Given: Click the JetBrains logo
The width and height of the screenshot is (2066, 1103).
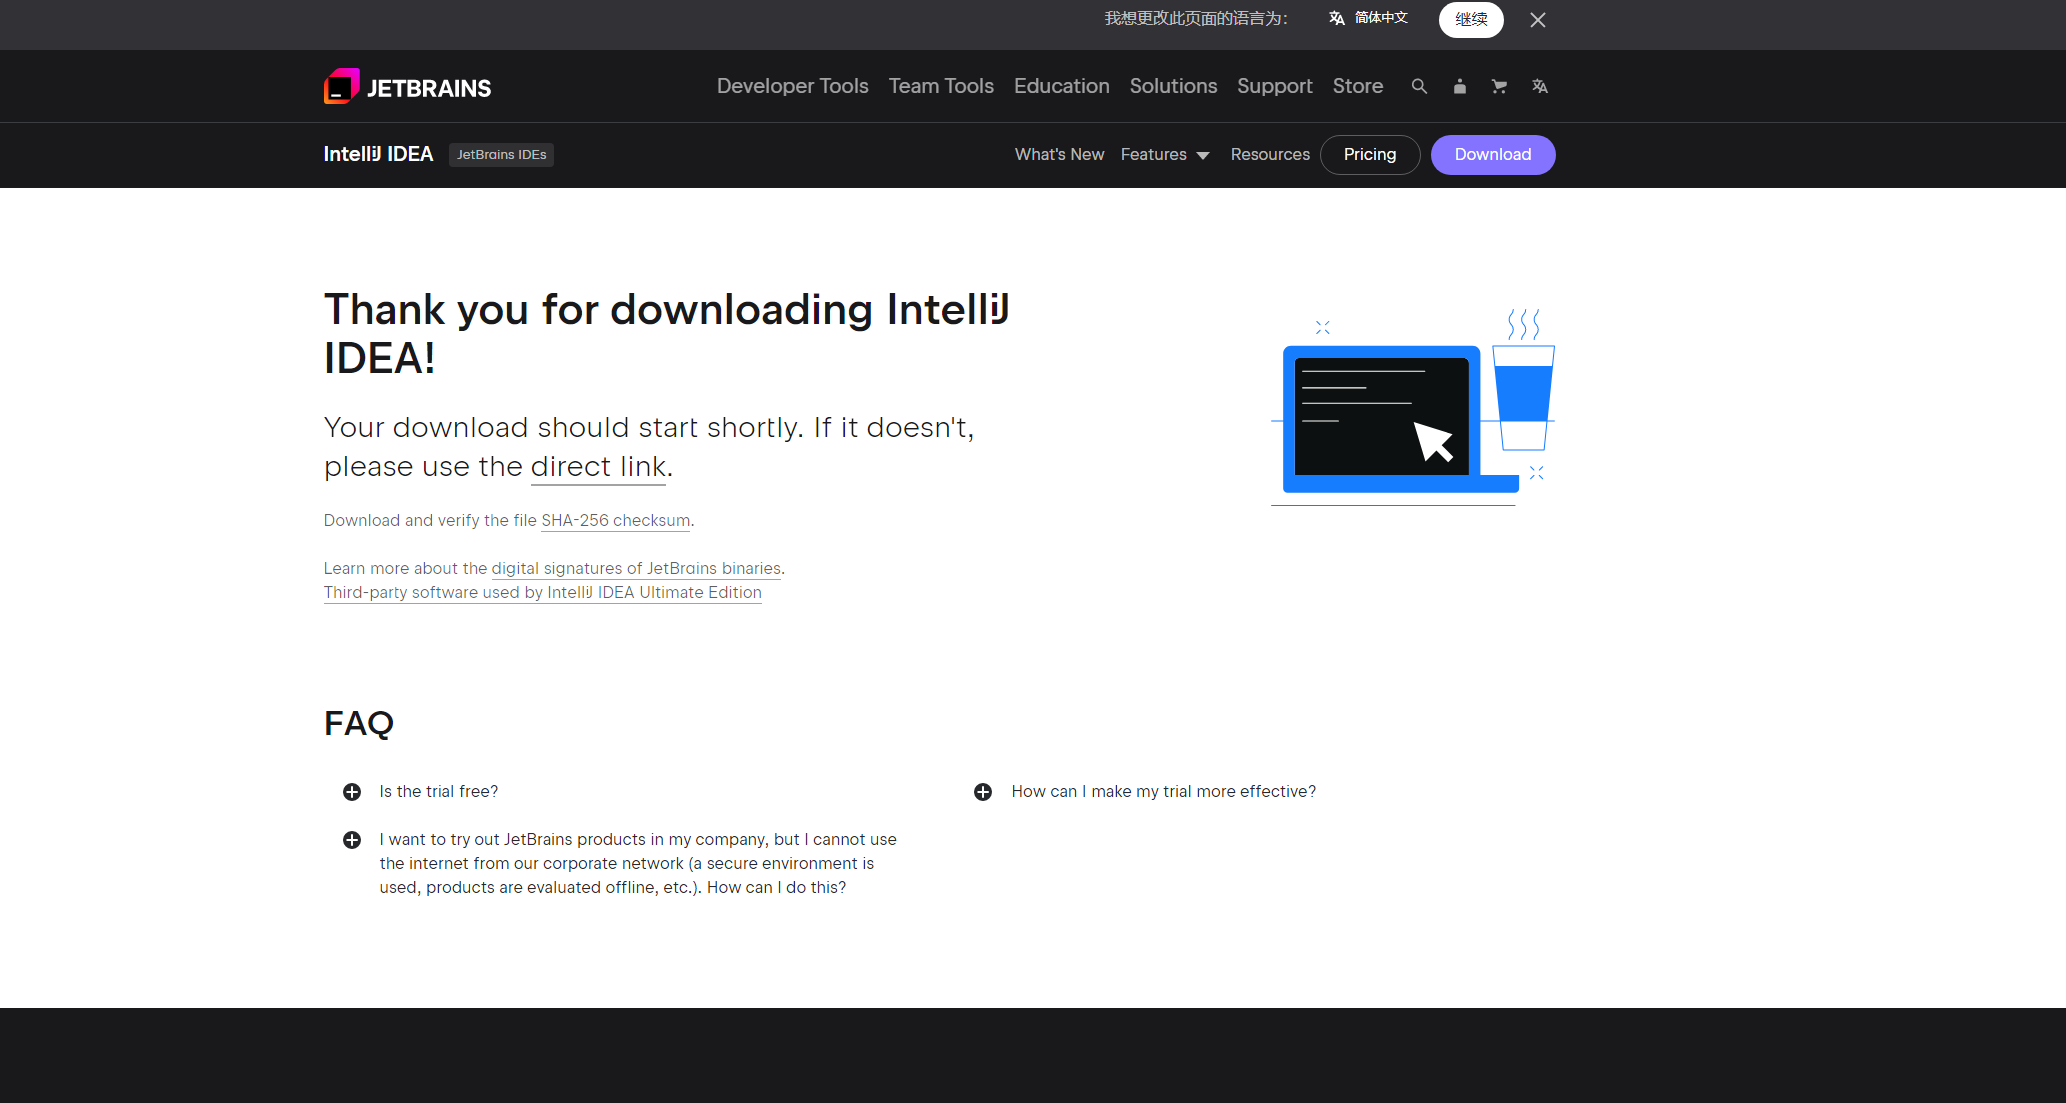Looking at the screenshot, I should click(x=407, y=87).
